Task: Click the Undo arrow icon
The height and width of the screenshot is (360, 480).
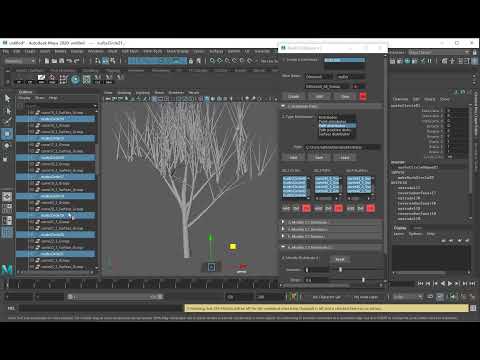Action: pos(69,61)
